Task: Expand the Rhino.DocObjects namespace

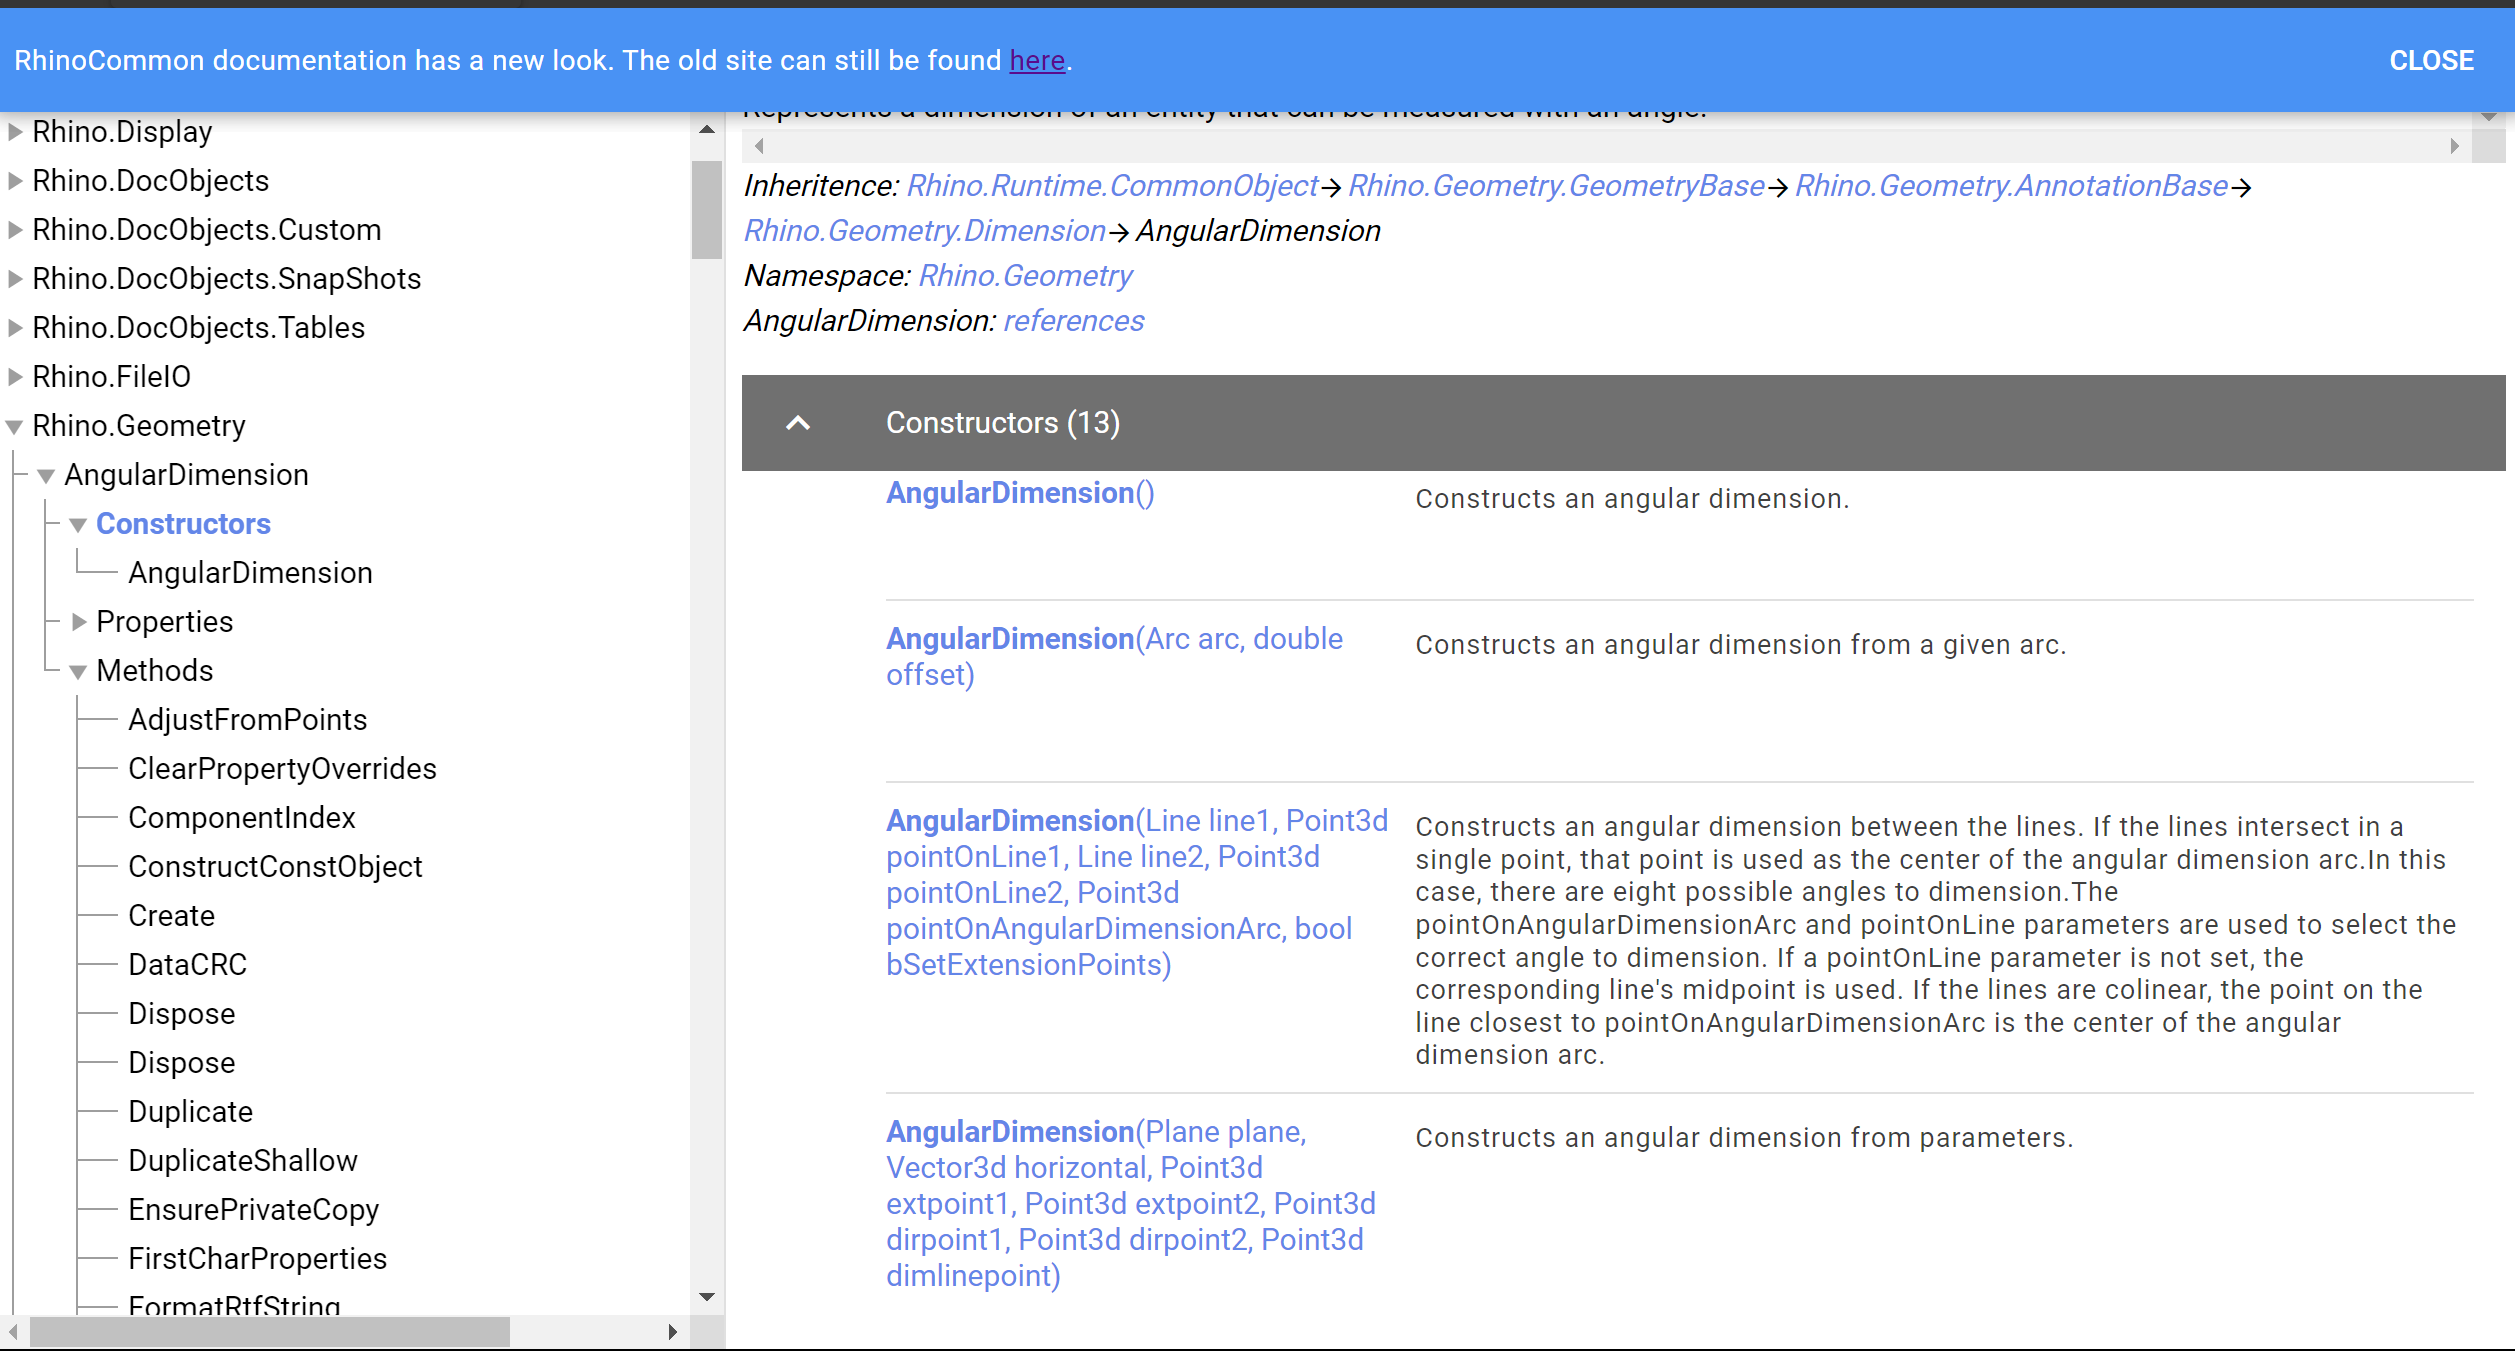Action: (x=15, y=181)
